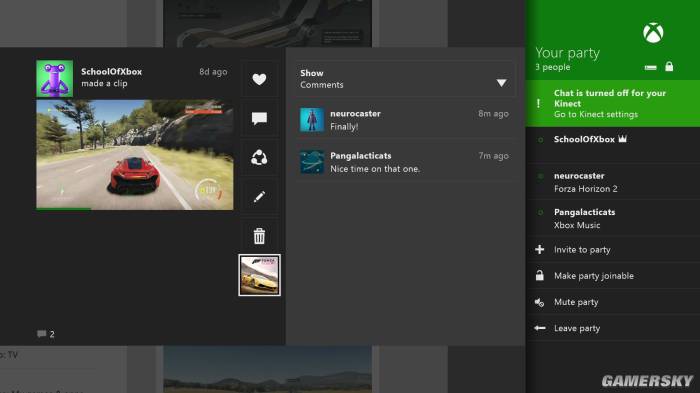
Task: Click the lock icon in party header
Action: point(669,67)
